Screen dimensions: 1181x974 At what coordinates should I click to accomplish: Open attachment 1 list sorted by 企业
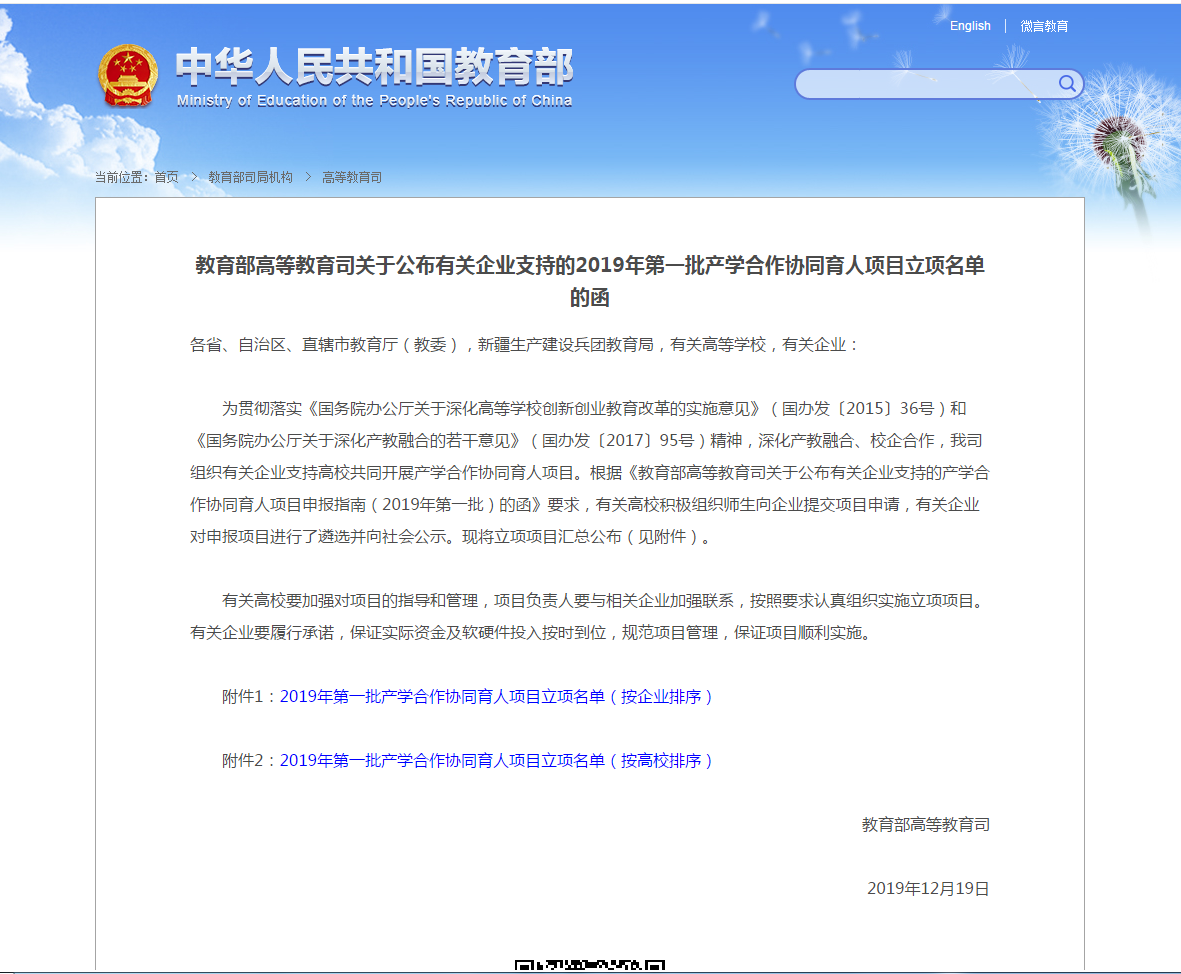pos(496,697)
